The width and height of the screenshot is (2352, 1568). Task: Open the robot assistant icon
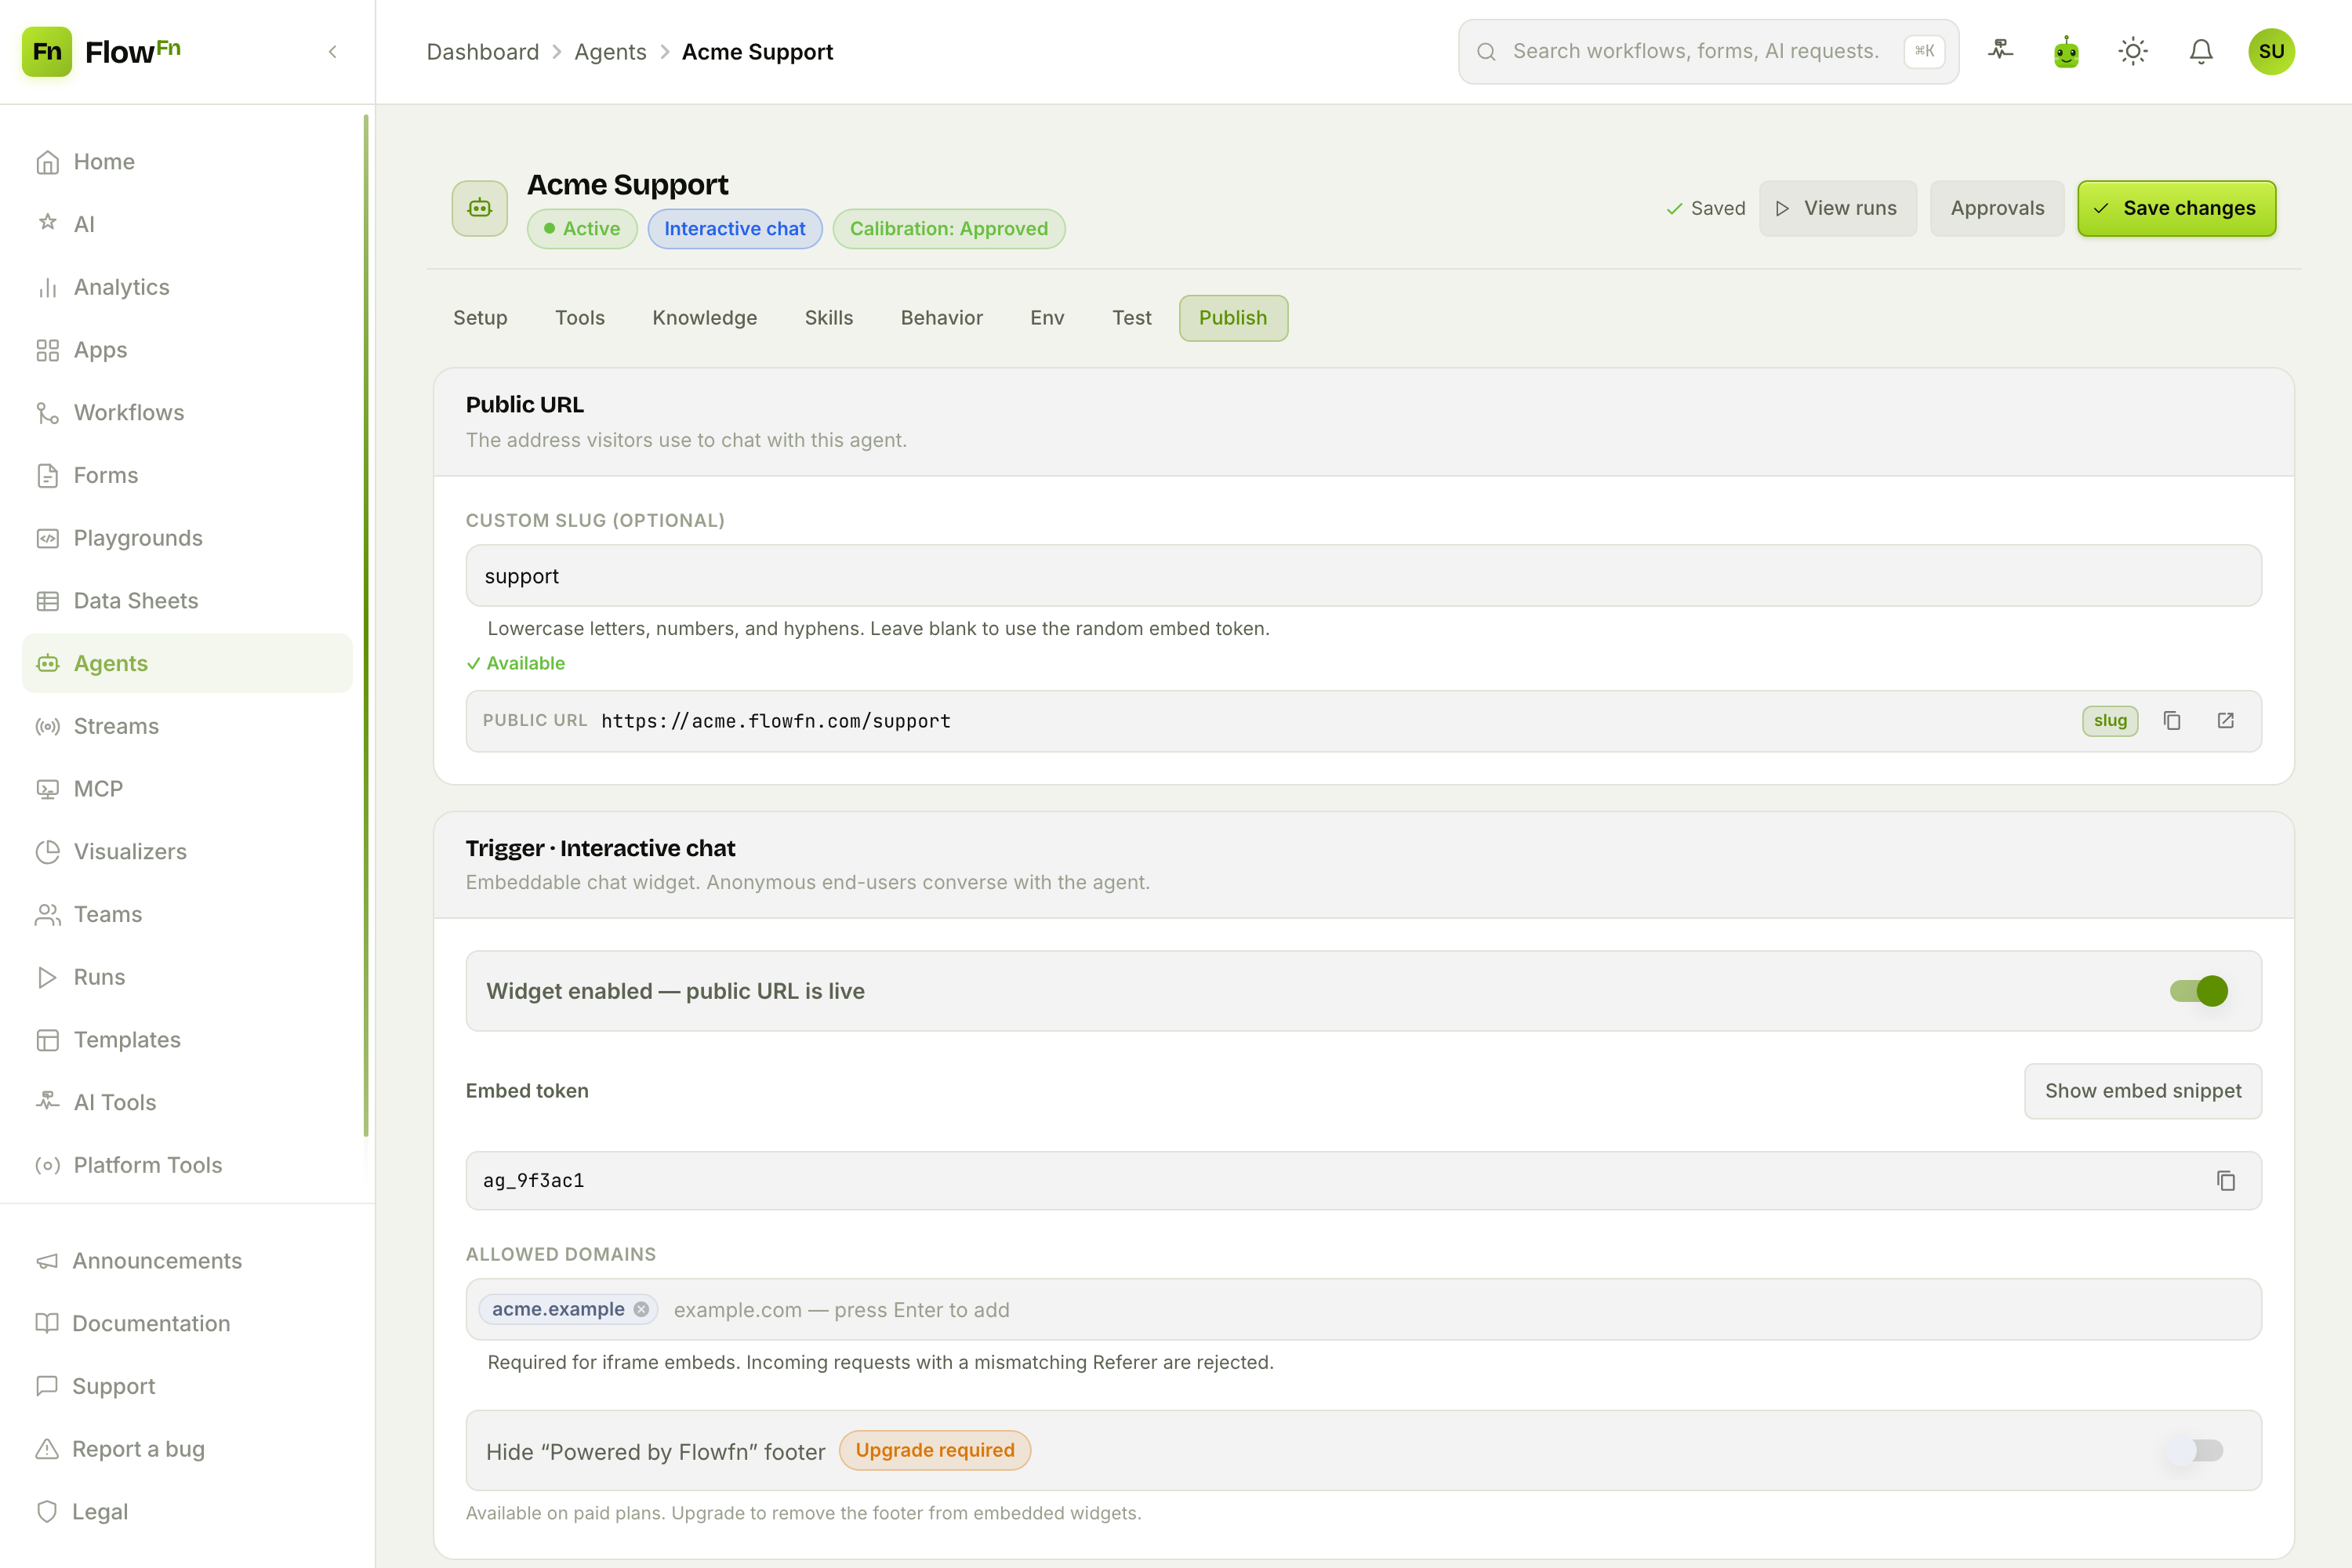[2066, 51]
